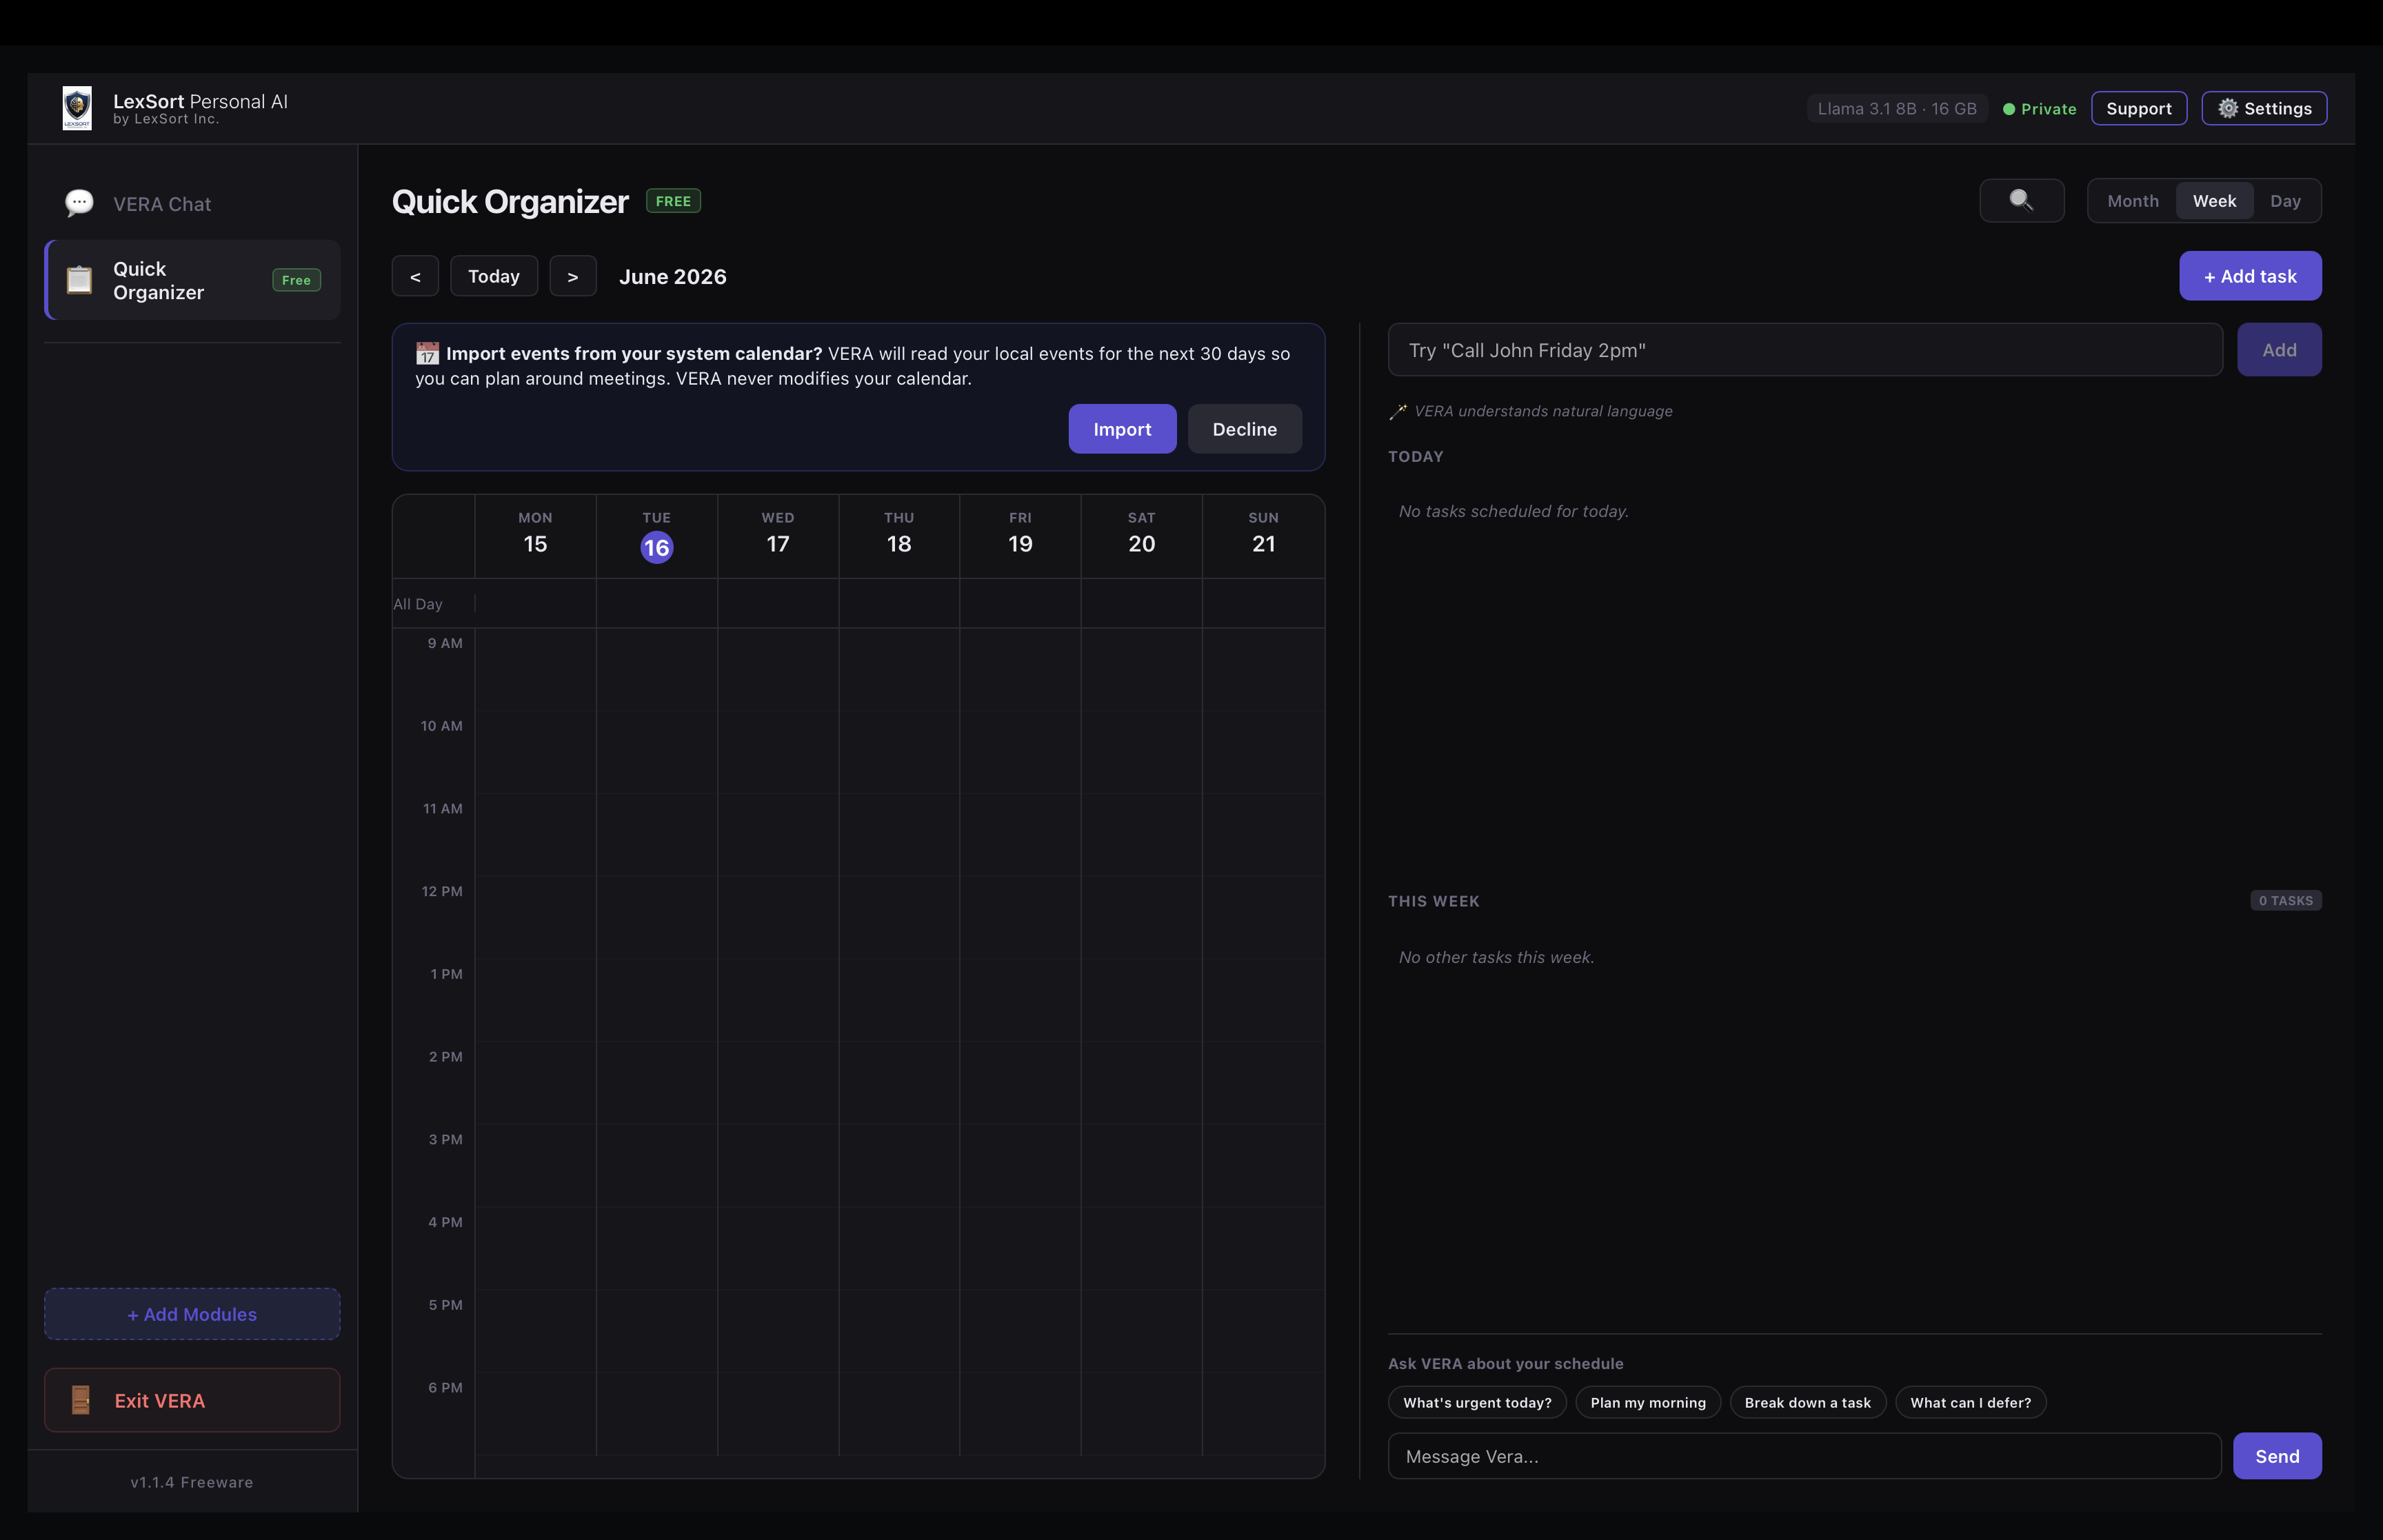Open VERA Chat speech bubble icon
The width and height of the screenshot is (2383, 1540).
[x=79, y=203]
